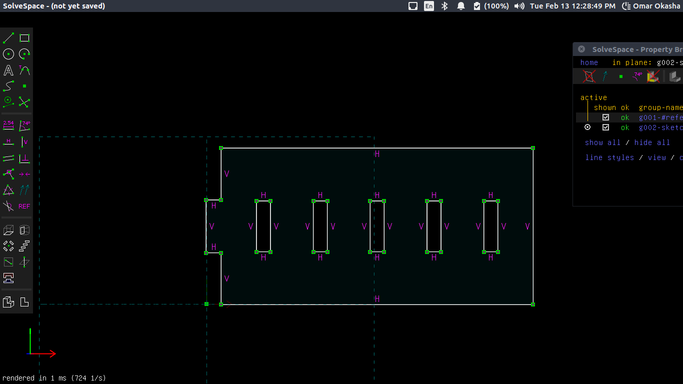The image size is (683, 384).
Task: Select the rectangle sketch tool
Action: pyautogui.click(x=24, y=38)
